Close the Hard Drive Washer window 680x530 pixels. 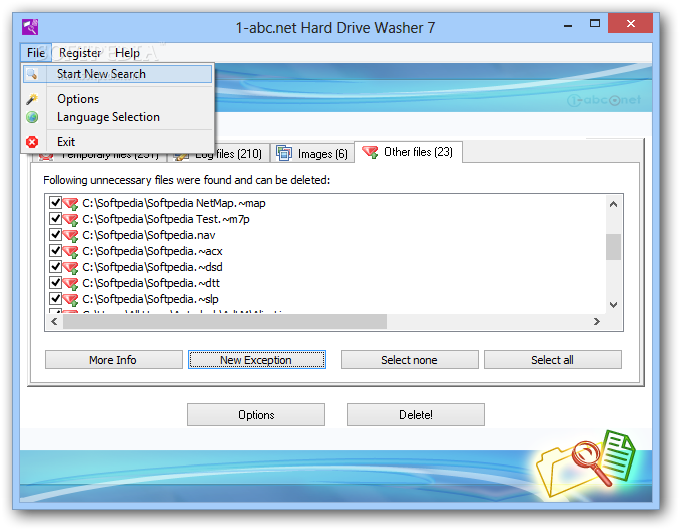(630, 23)
